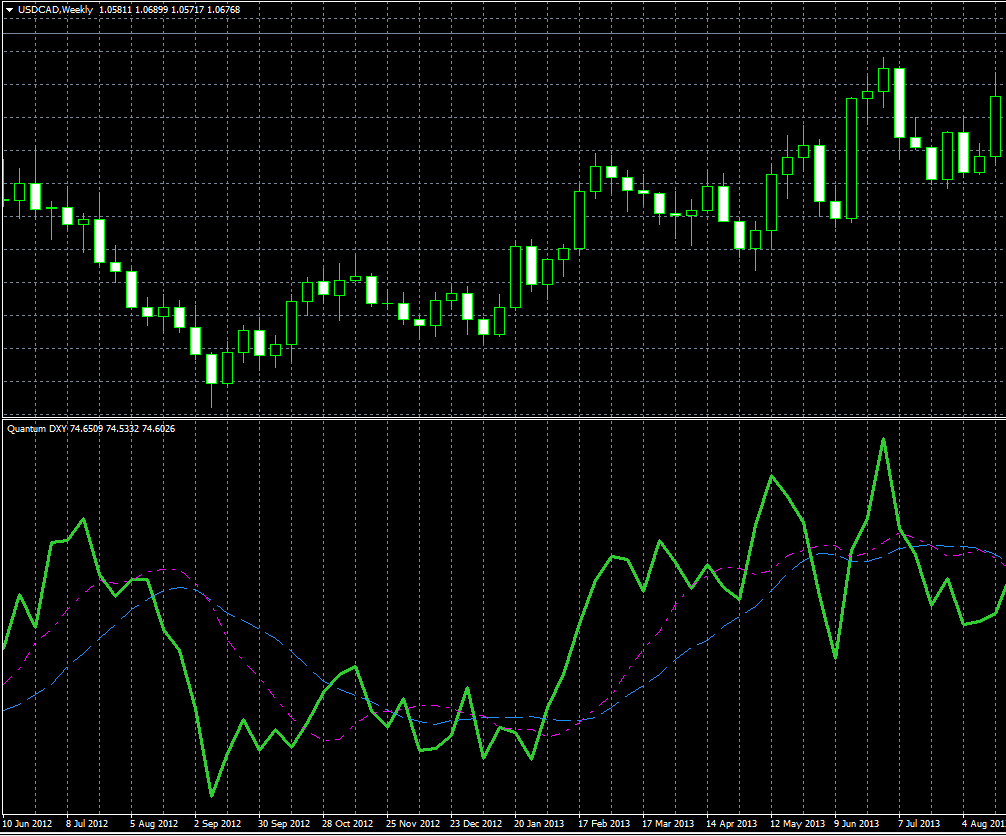The height and width of the screenshot is (836, 1006).
Task: Click the 25 Nov 2012 date label
Action: point(412,824)
